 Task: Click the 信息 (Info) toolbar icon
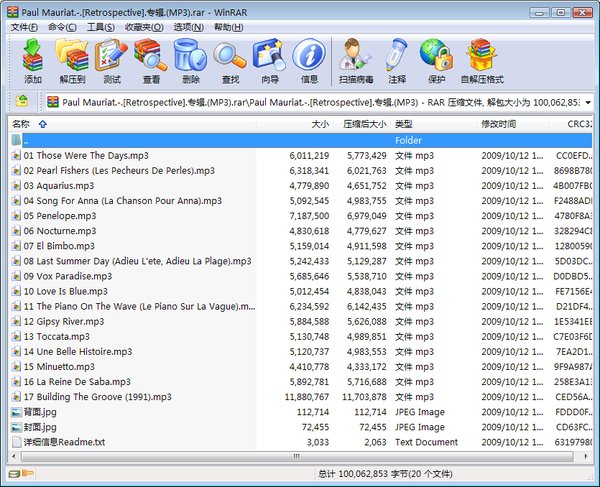tap(309, 55)
